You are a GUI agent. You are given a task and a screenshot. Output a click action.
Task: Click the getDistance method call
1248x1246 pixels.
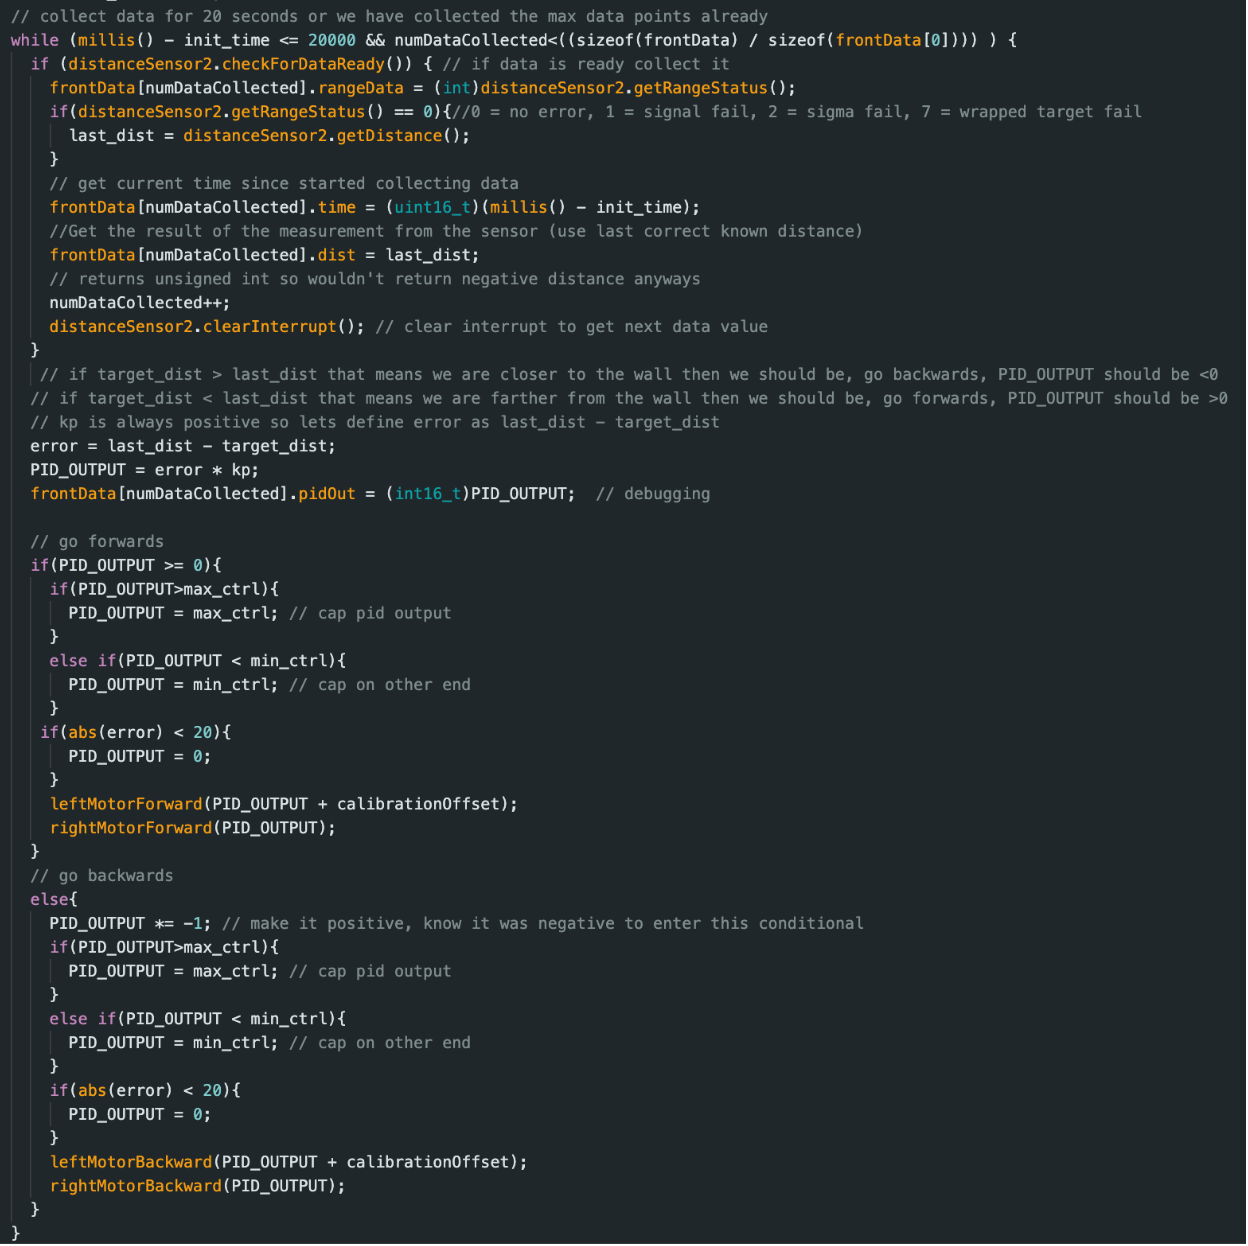click(389, 136)
